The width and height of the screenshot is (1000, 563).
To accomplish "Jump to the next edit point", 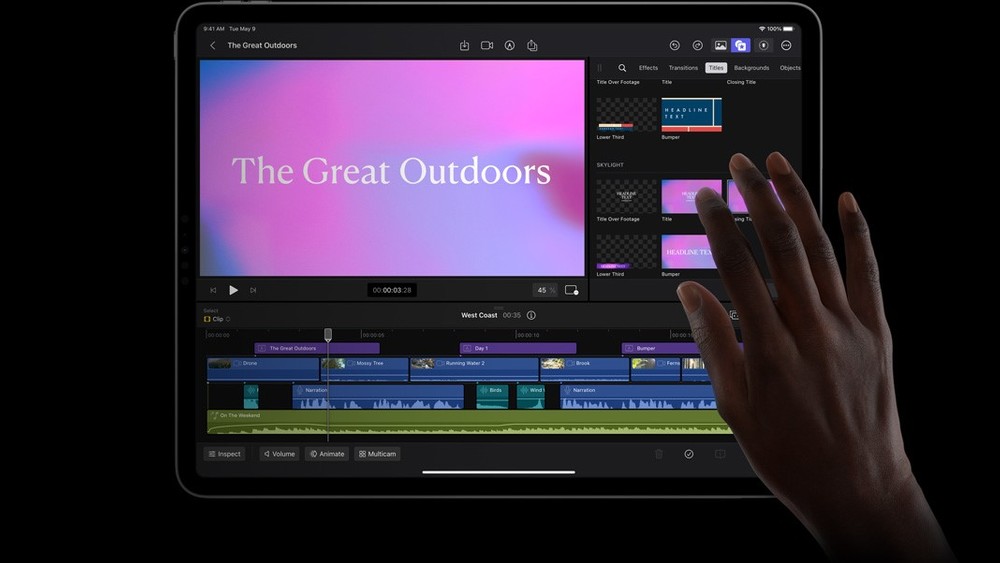I will [253, 290].
